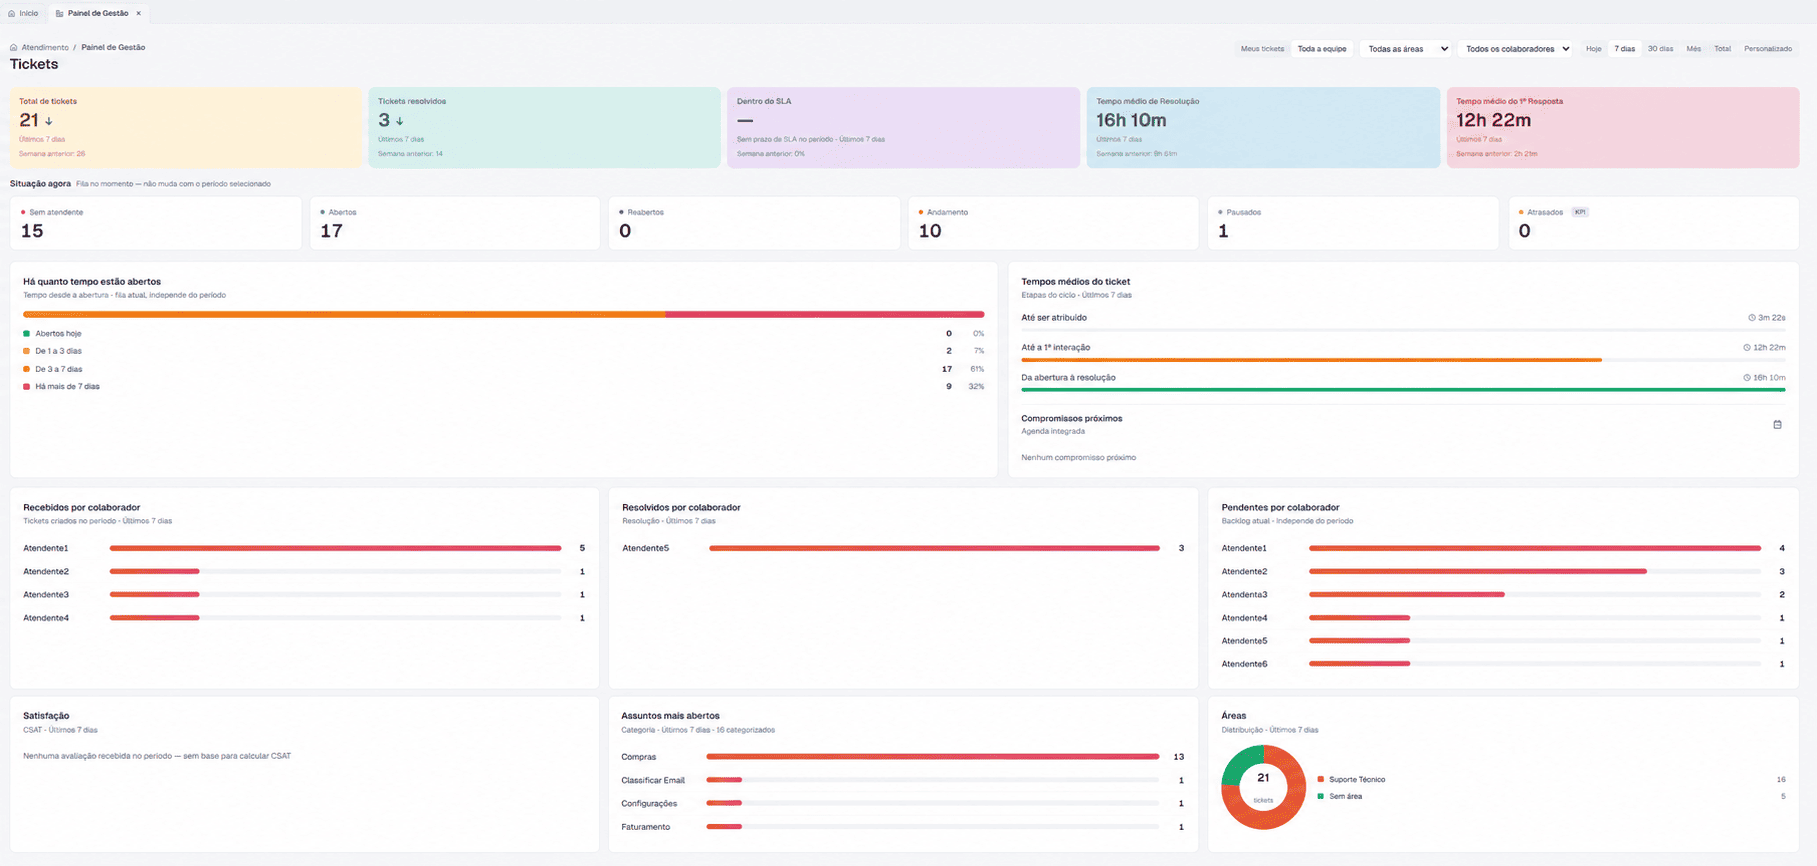Click the De 1 a 3 dias legend row
This screenshot has width=1817, height=866.
tap(504, 352)
